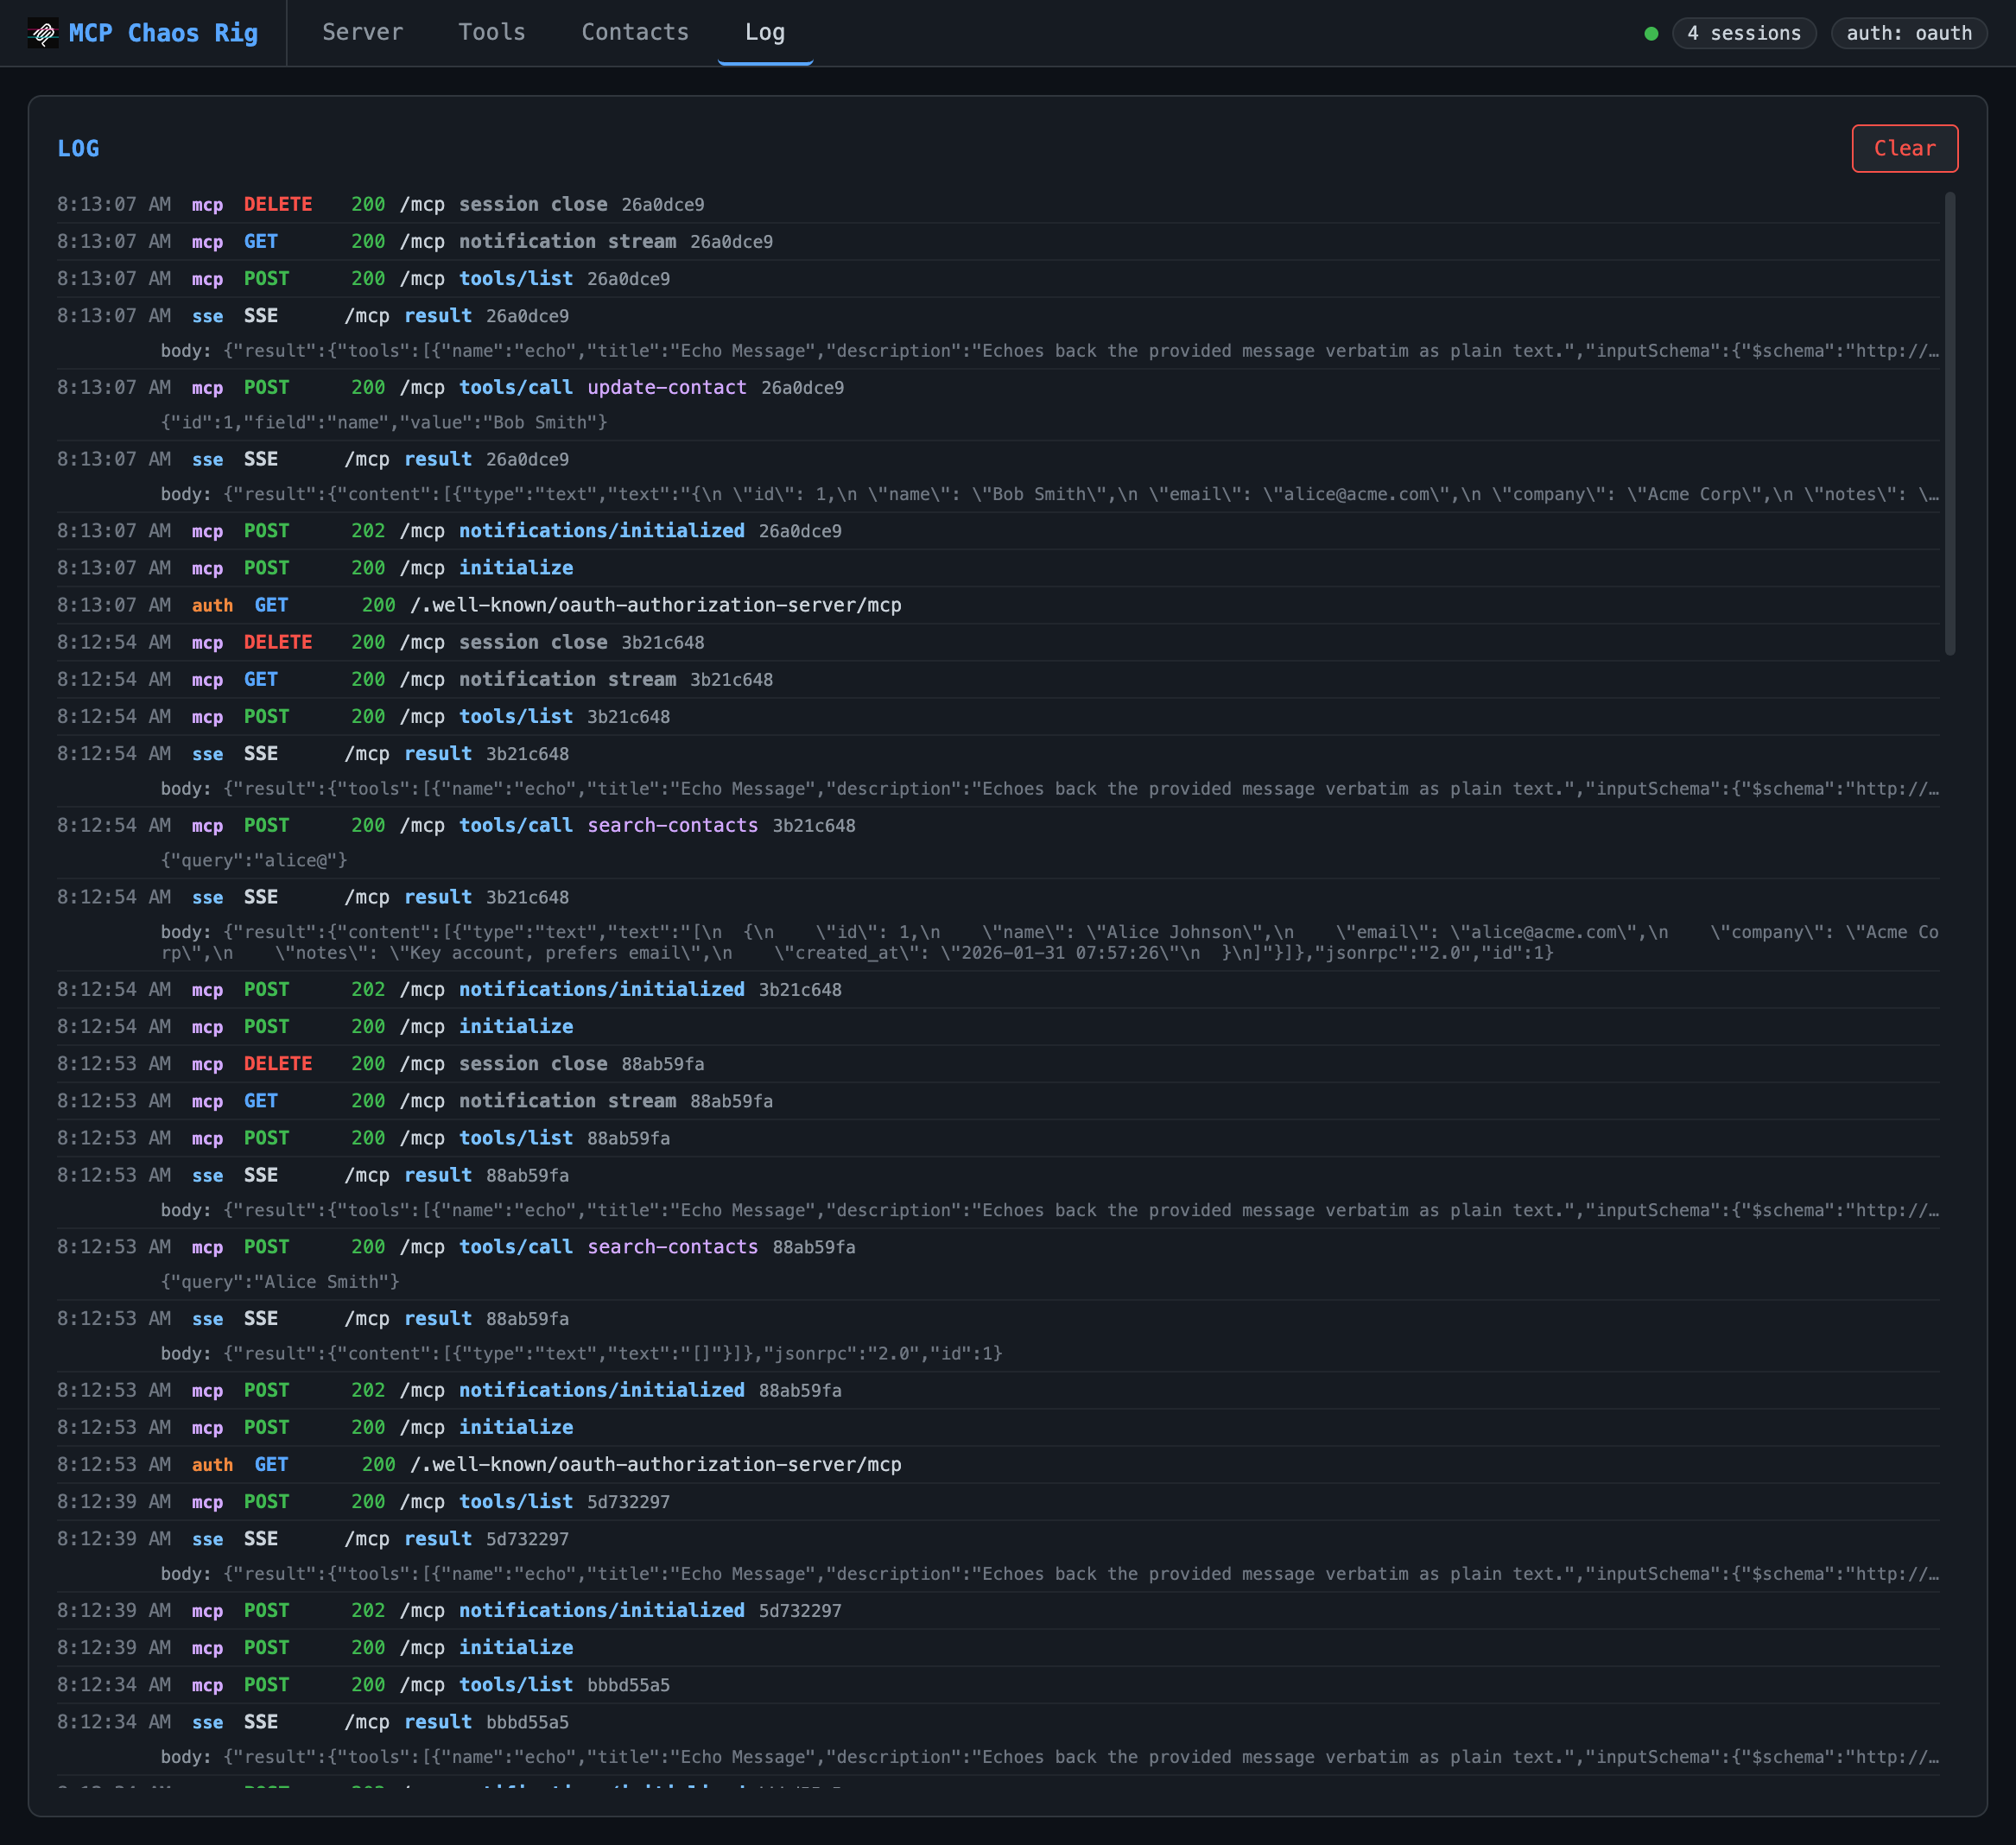Open the Server tab
Screen dimensions: 2016x1845
(362, 32)
